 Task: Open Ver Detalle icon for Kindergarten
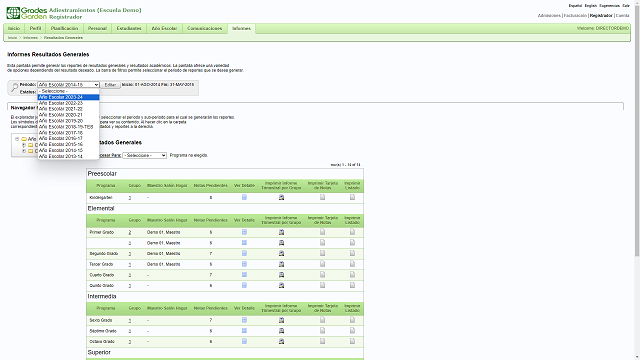point(244,197)
